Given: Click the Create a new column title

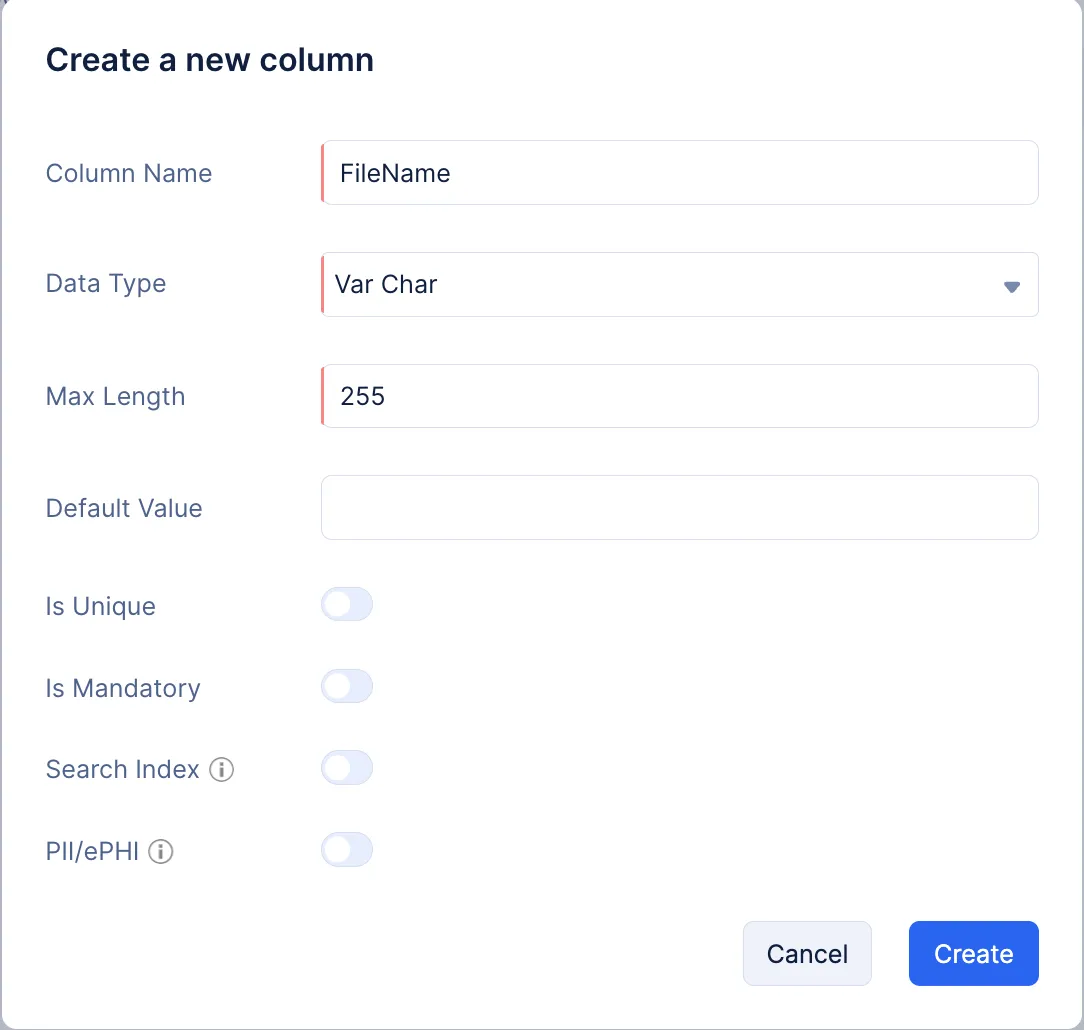Looking at the screenshot, I should point(209,60).
